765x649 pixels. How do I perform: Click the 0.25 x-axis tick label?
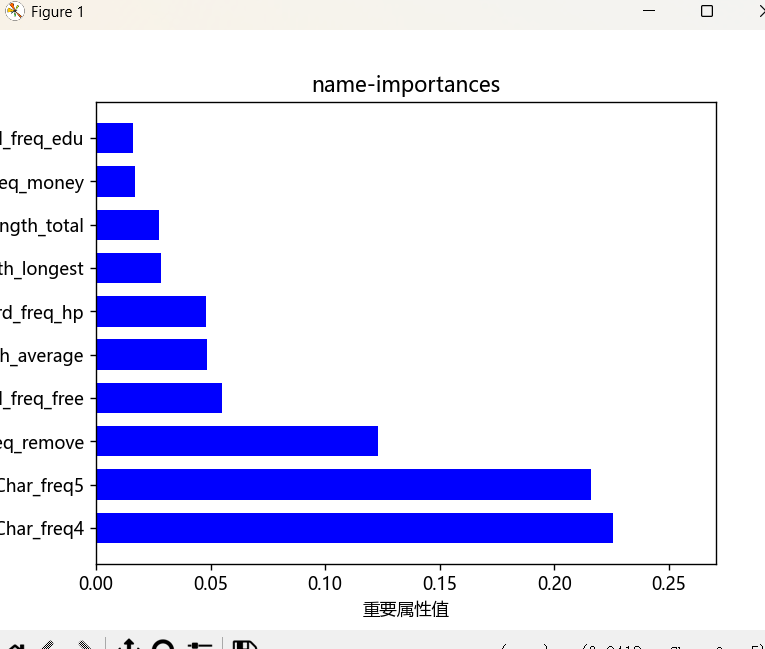tap(669, 583)
